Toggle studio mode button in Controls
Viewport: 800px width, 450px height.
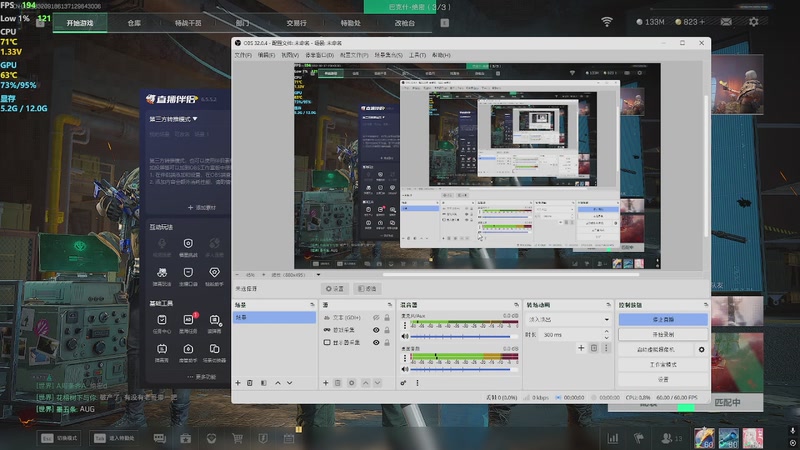[x=663, y=364]
